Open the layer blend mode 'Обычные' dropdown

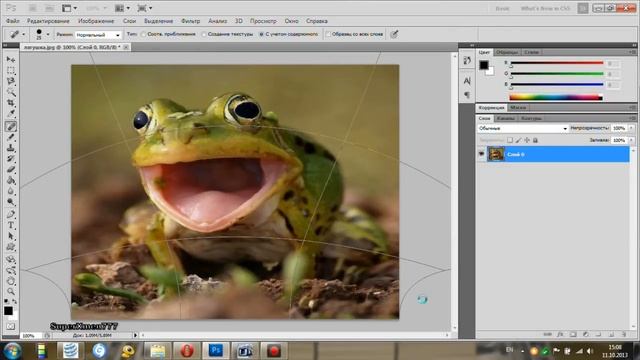[522, 129]
